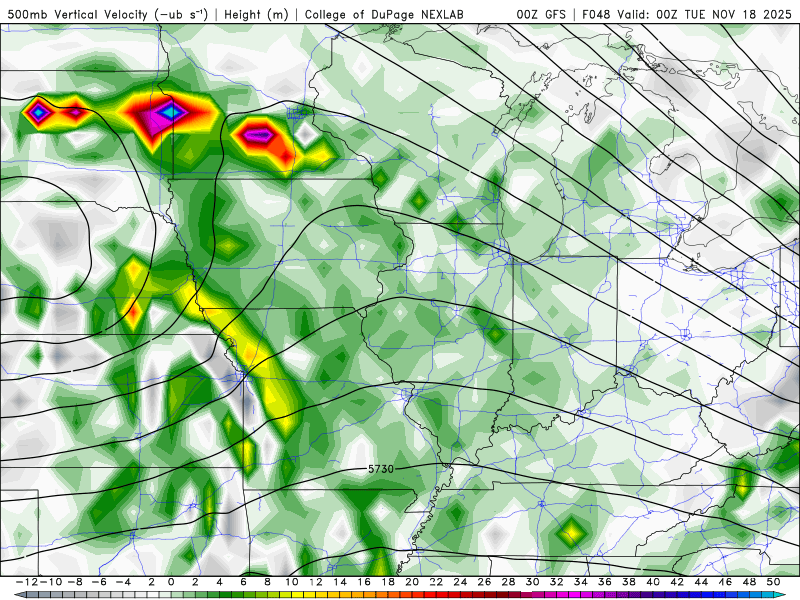
Task: Click 'College of DuPage NEXLAB' in header
Action: click(384, 15)
